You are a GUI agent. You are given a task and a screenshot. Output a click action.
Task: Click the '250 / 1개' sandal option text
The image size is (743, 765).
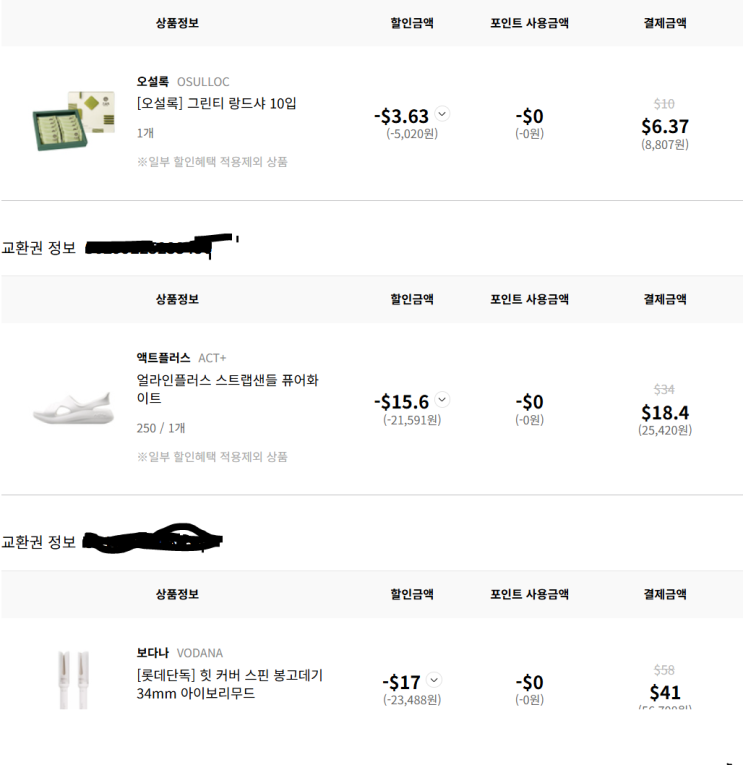pos(161,428)
